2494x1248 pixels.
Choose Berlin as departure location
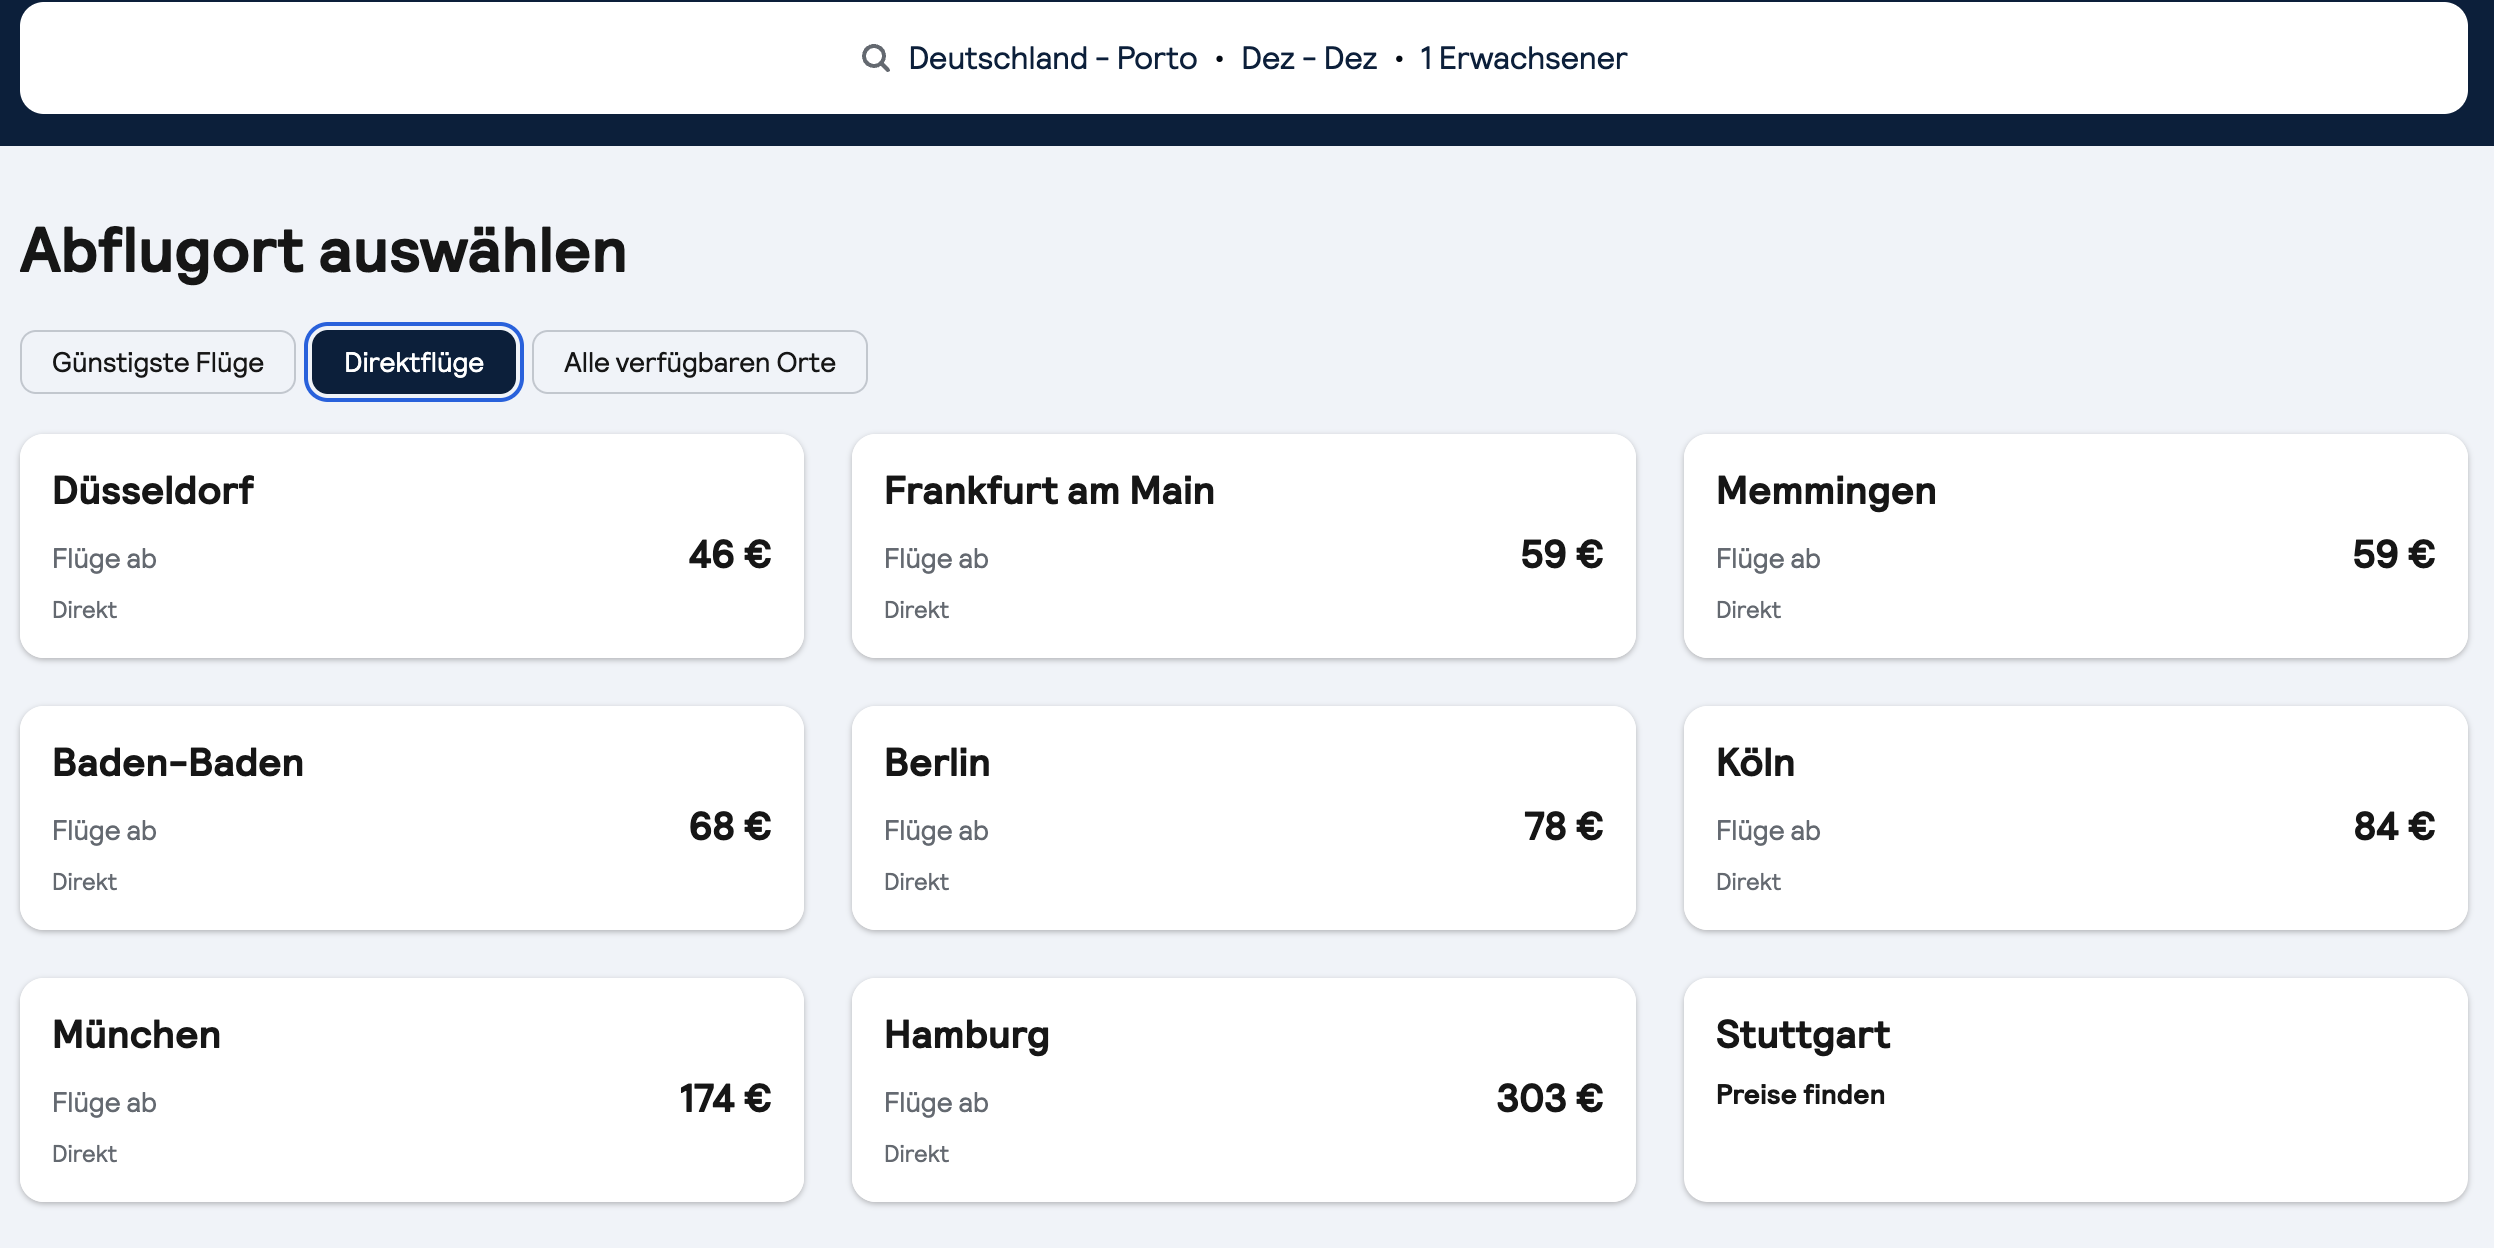1243,818
